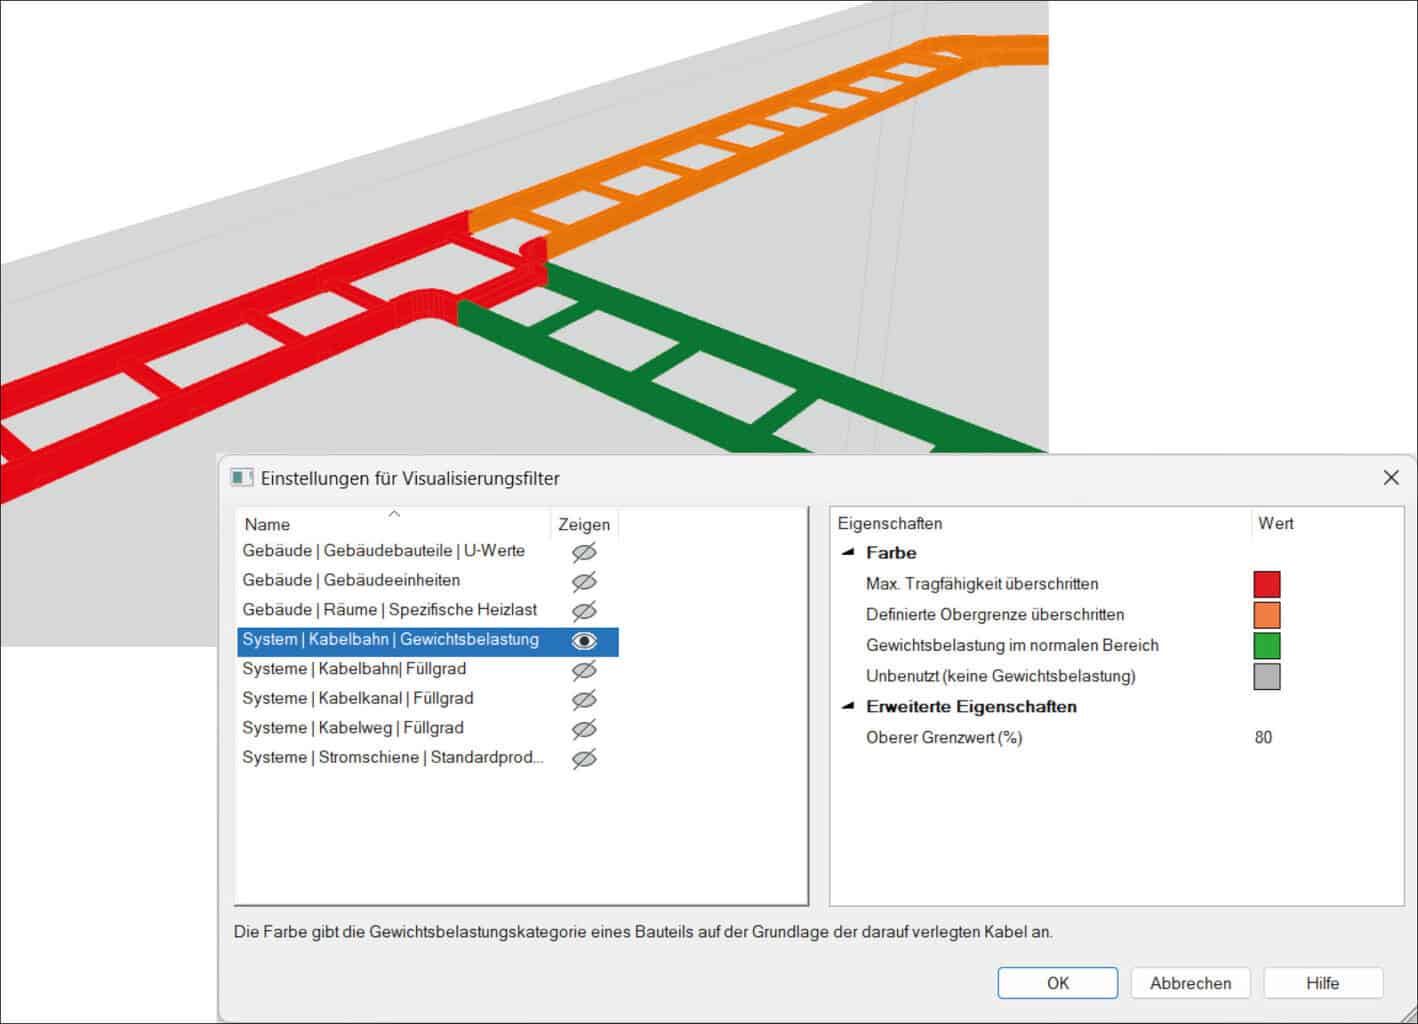Click the Zeigen column header
This screenshot has height=1024, width=1418.
pos(584,524)
